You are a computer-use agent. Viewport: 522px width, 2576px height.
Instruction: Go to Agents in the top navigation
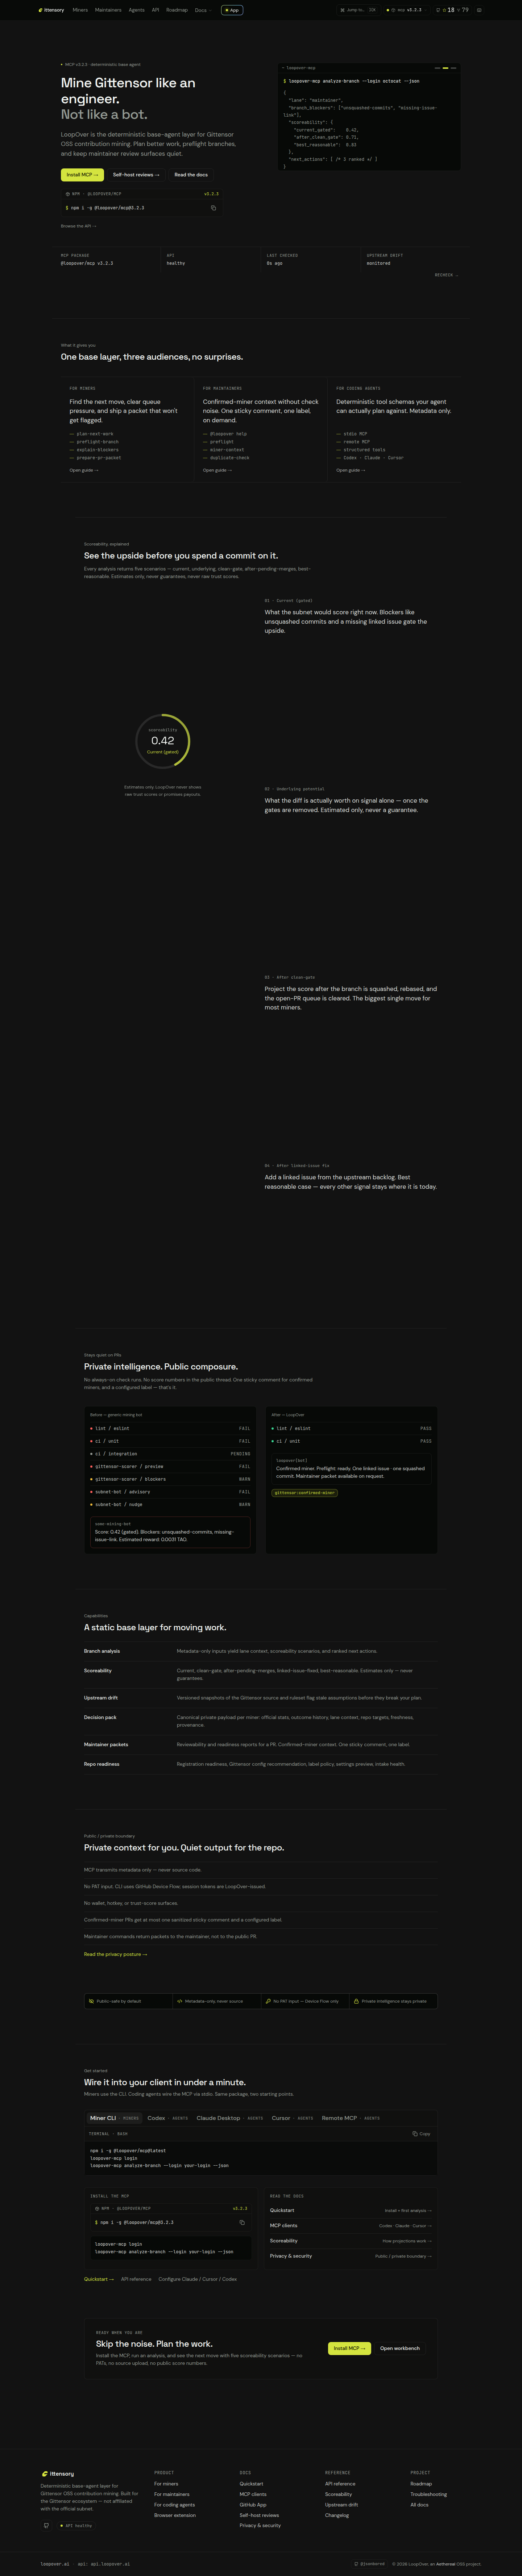pos(137,10)
